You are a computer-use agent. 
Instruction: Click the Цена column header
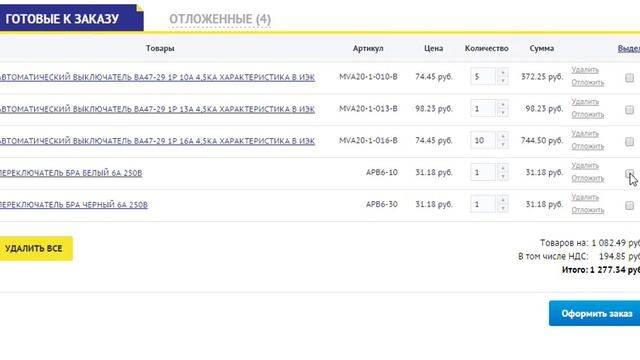click(433, 48)
